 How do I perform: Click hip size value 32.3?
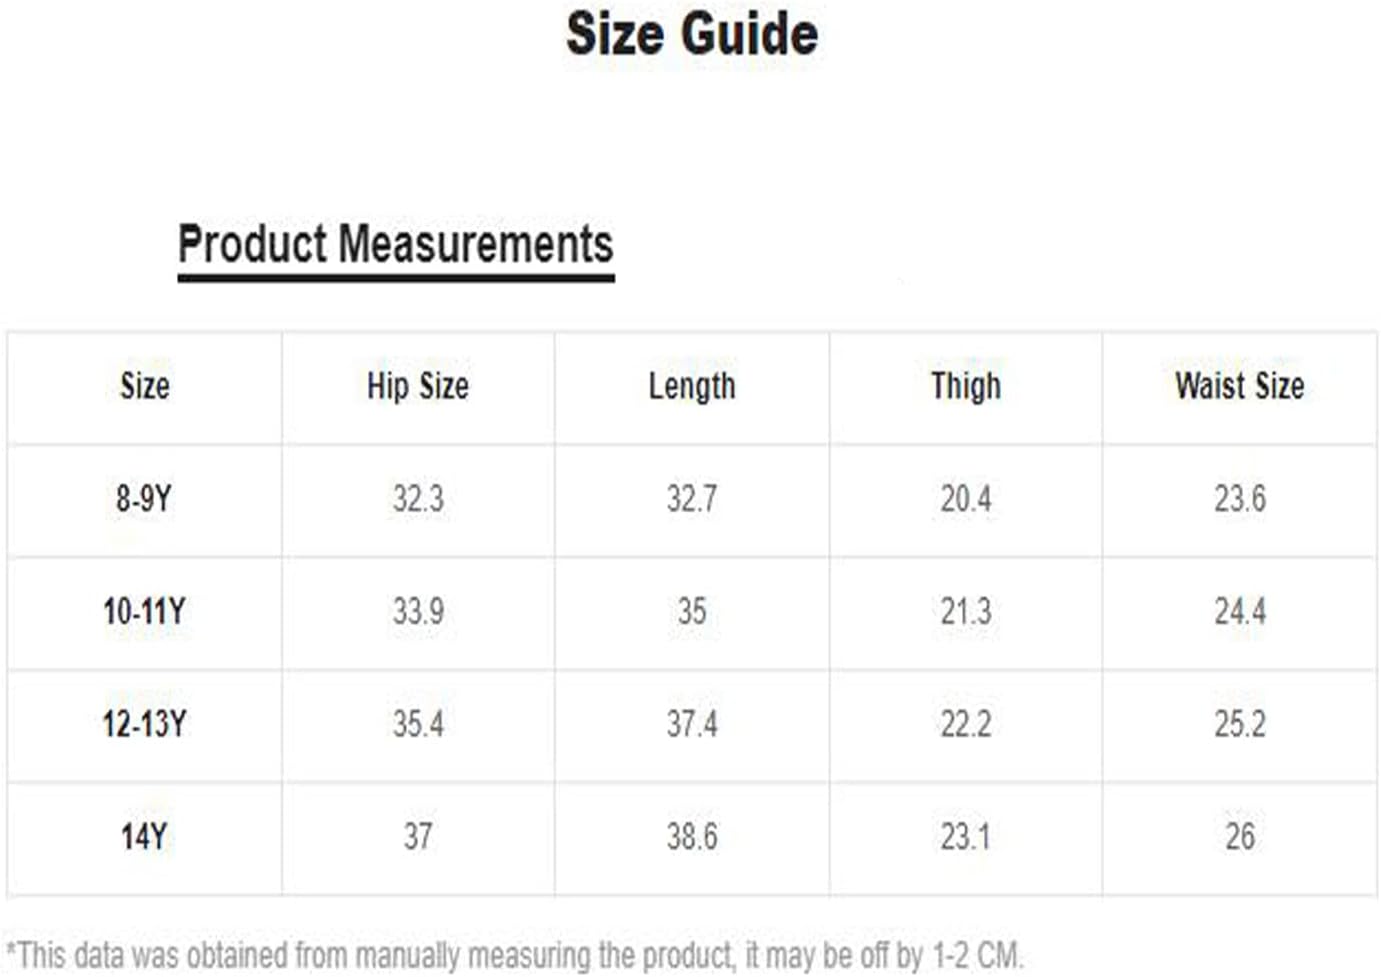tap(418, 498)
